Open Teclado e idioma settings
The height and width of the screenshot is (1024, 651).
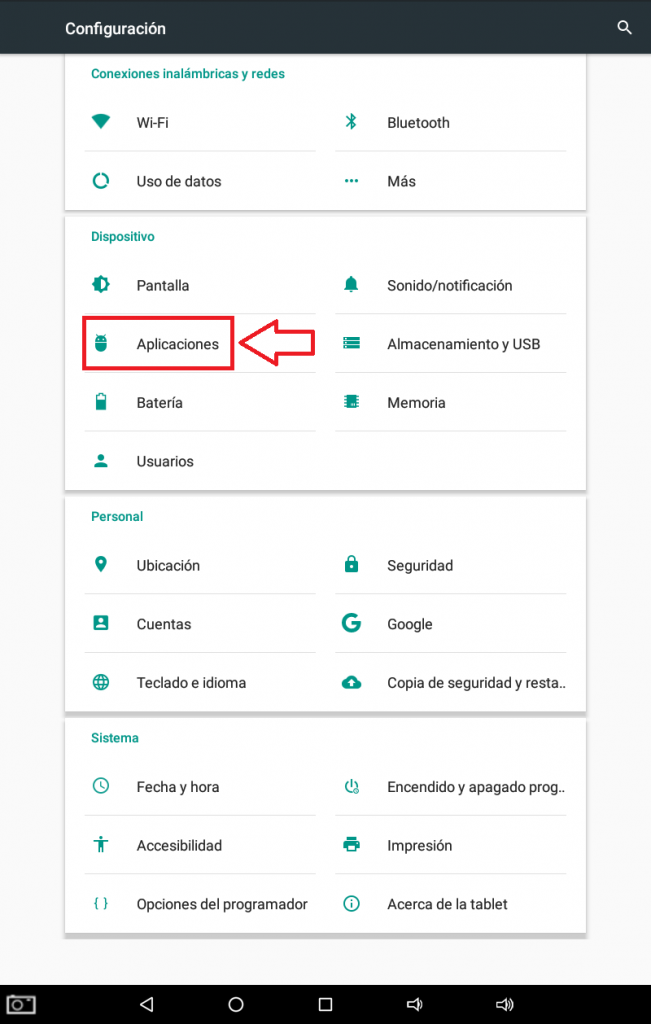[x=191, y=682]
